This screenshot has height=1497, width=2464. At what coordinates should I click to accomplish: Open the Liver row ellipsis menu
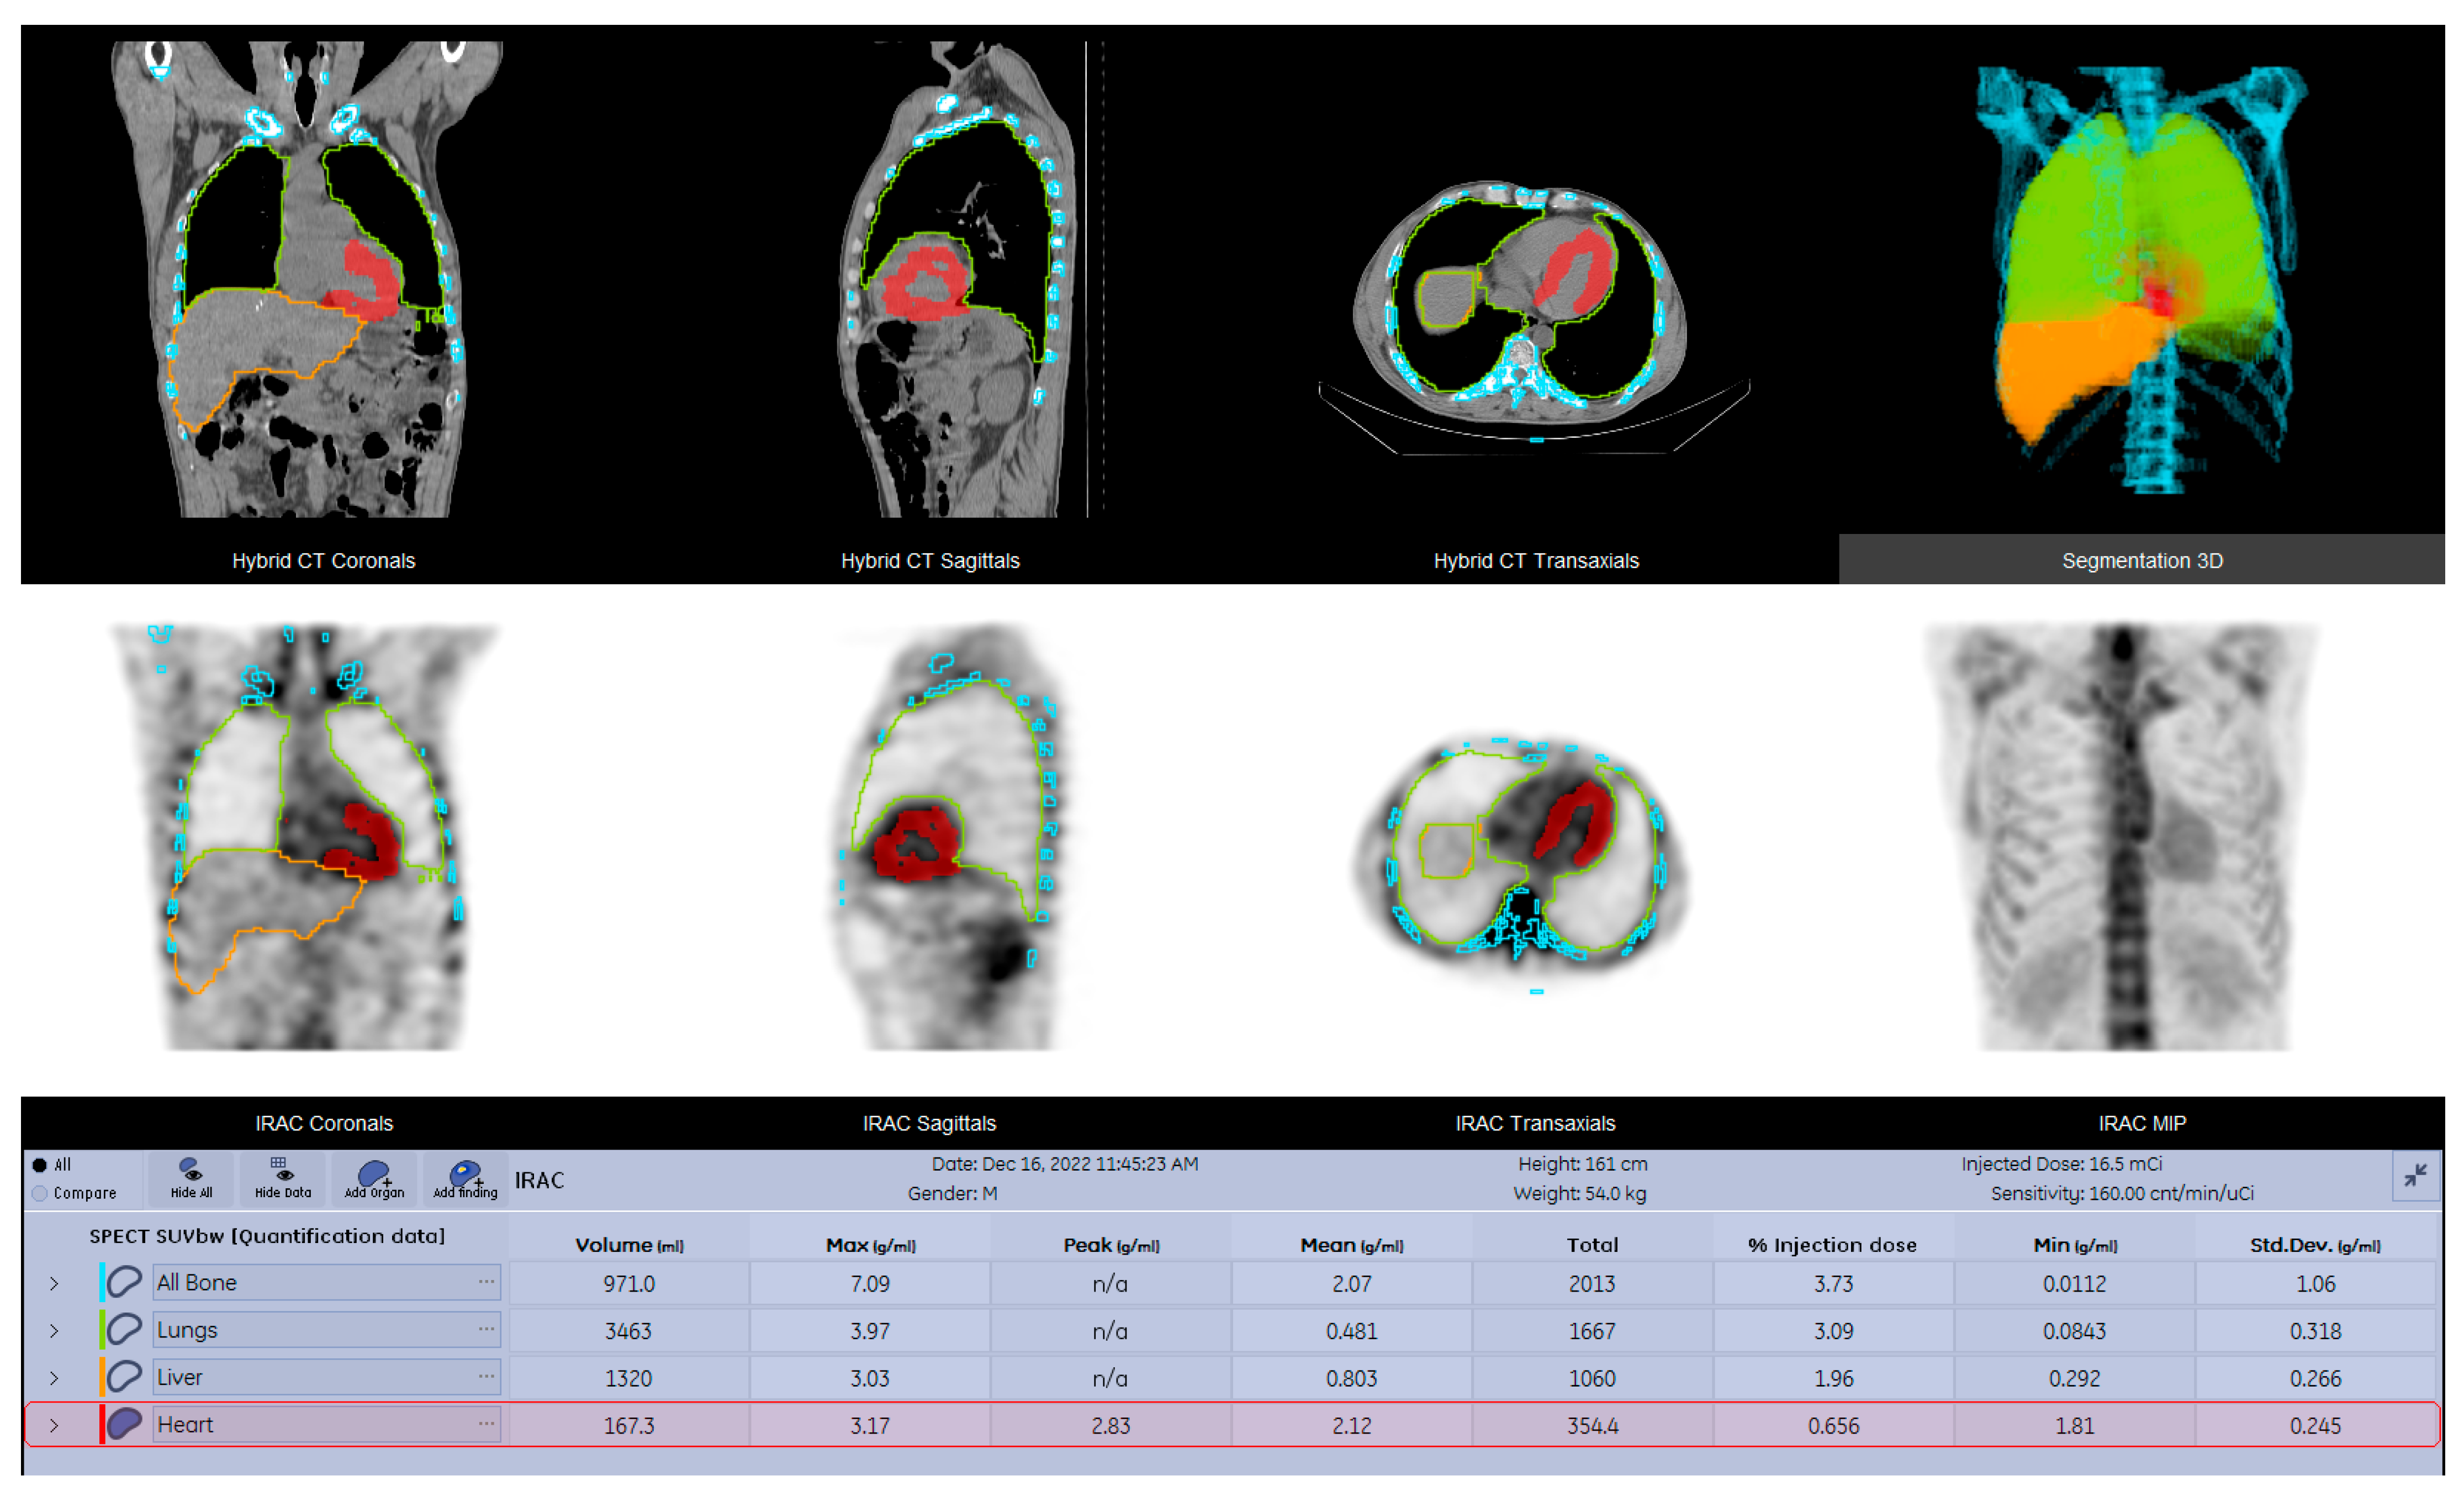pyautogui.click(x=486, y=1376)
